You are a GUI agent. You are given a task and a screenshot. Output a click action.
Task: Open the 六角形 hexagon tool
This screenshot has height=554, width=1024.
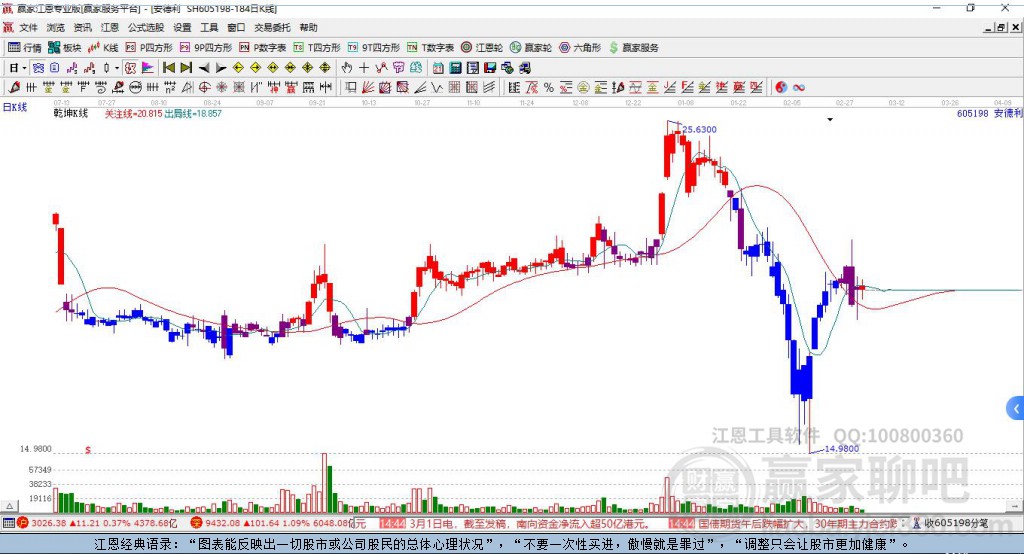[580, 48]
